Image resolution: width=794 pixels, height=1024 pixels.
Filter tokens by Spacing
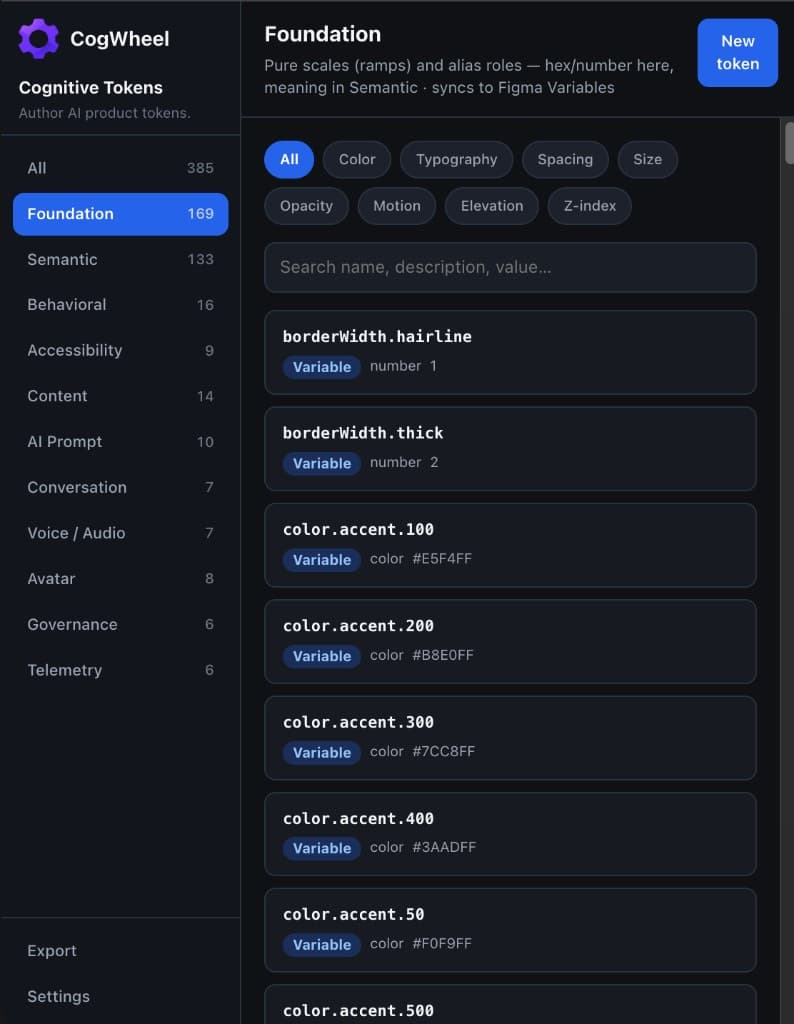(565, 159)
